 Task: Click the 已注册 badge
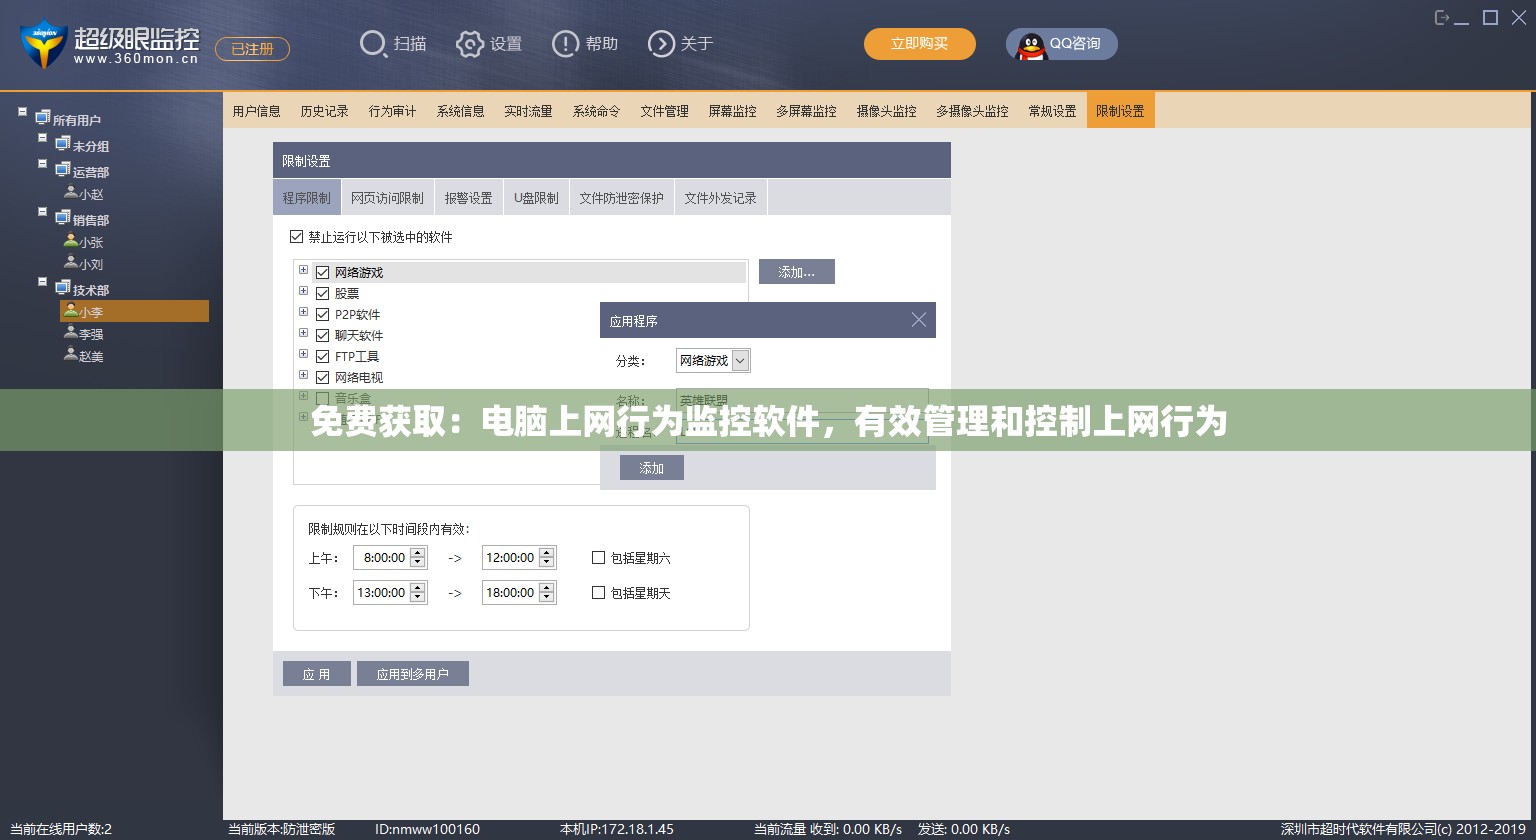252,48
